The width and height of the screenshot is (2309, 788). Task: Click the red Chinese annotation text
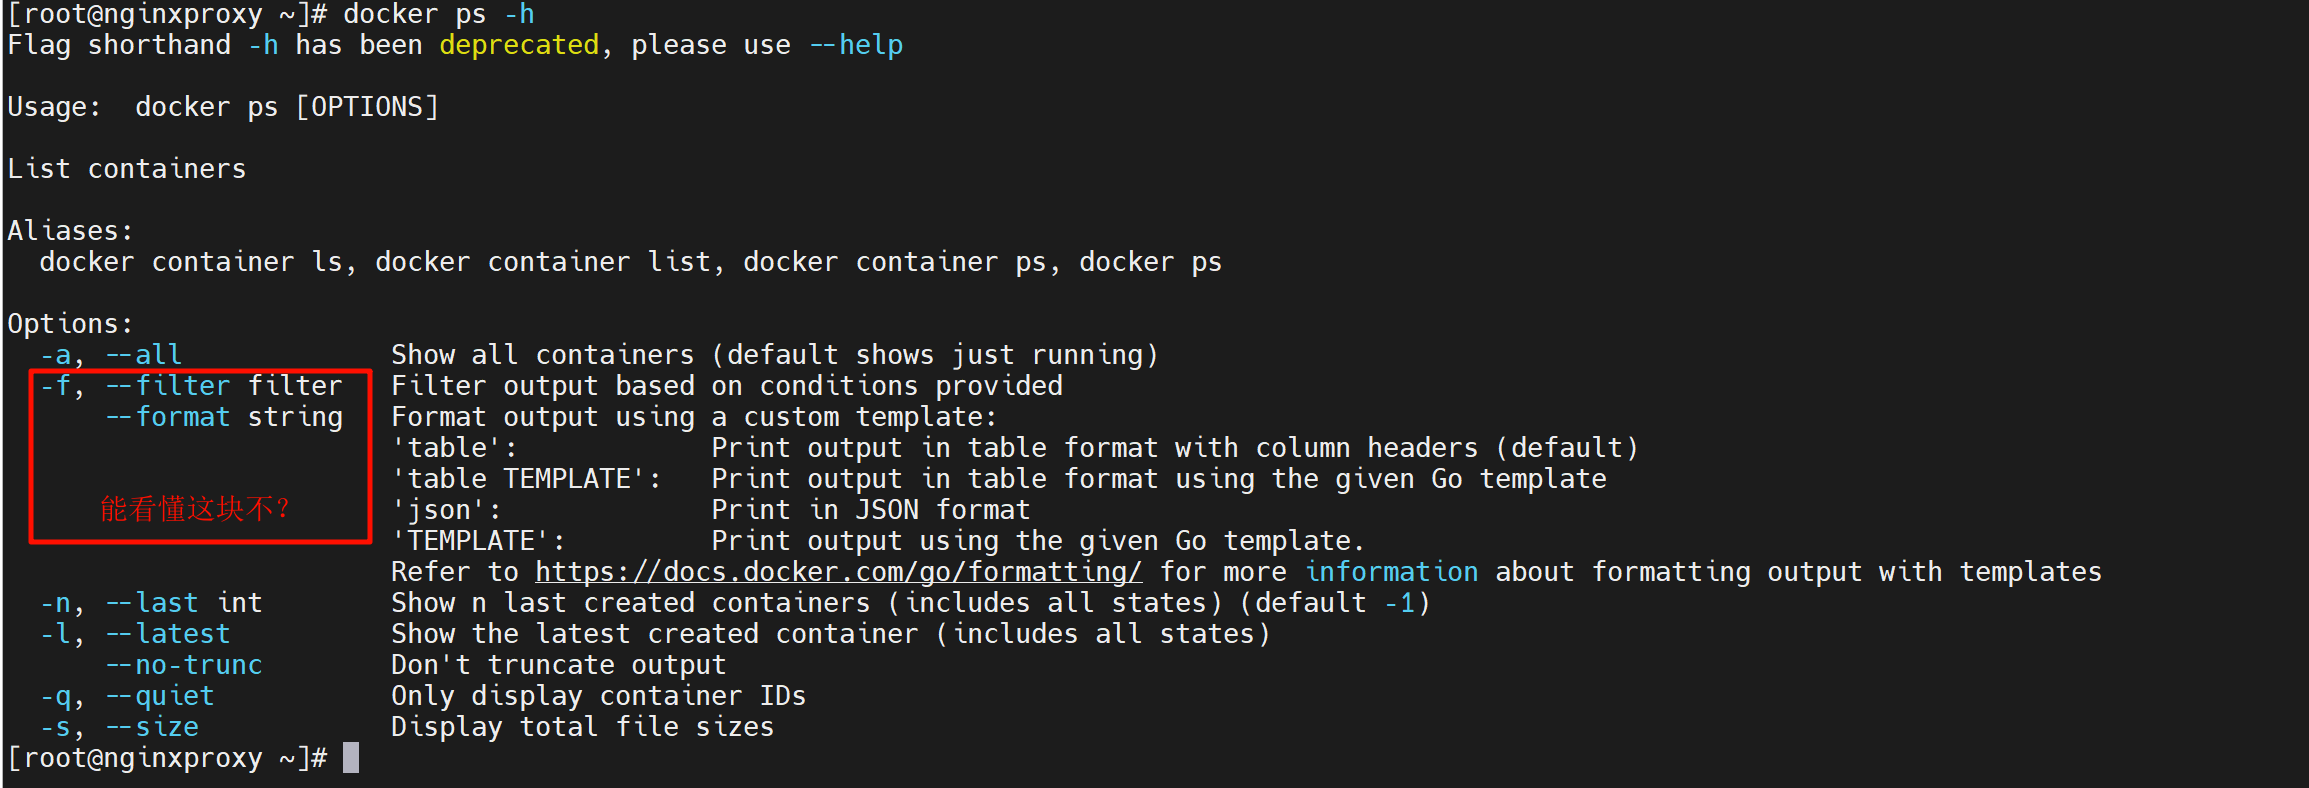pyautogui.click(x=195, y=509)
